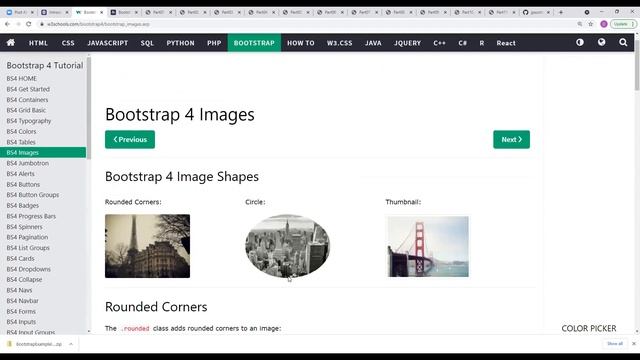Viewport: 640px width, 360px height.
Task: Open BS4 Containers link
Action: [27, 100]
